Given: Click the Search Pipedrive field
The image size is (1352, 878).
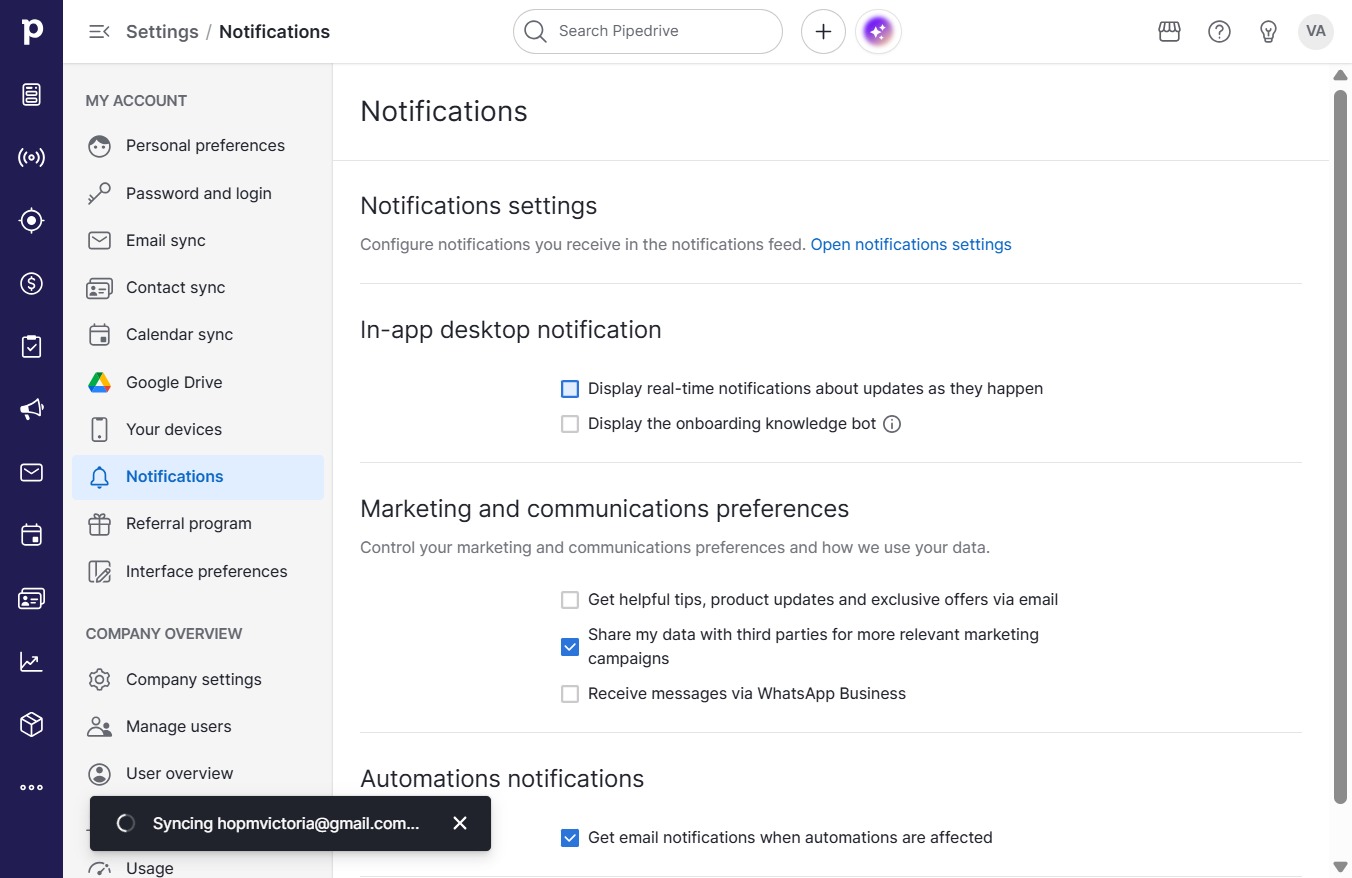Looking at the screenshot, I should 648,32.
